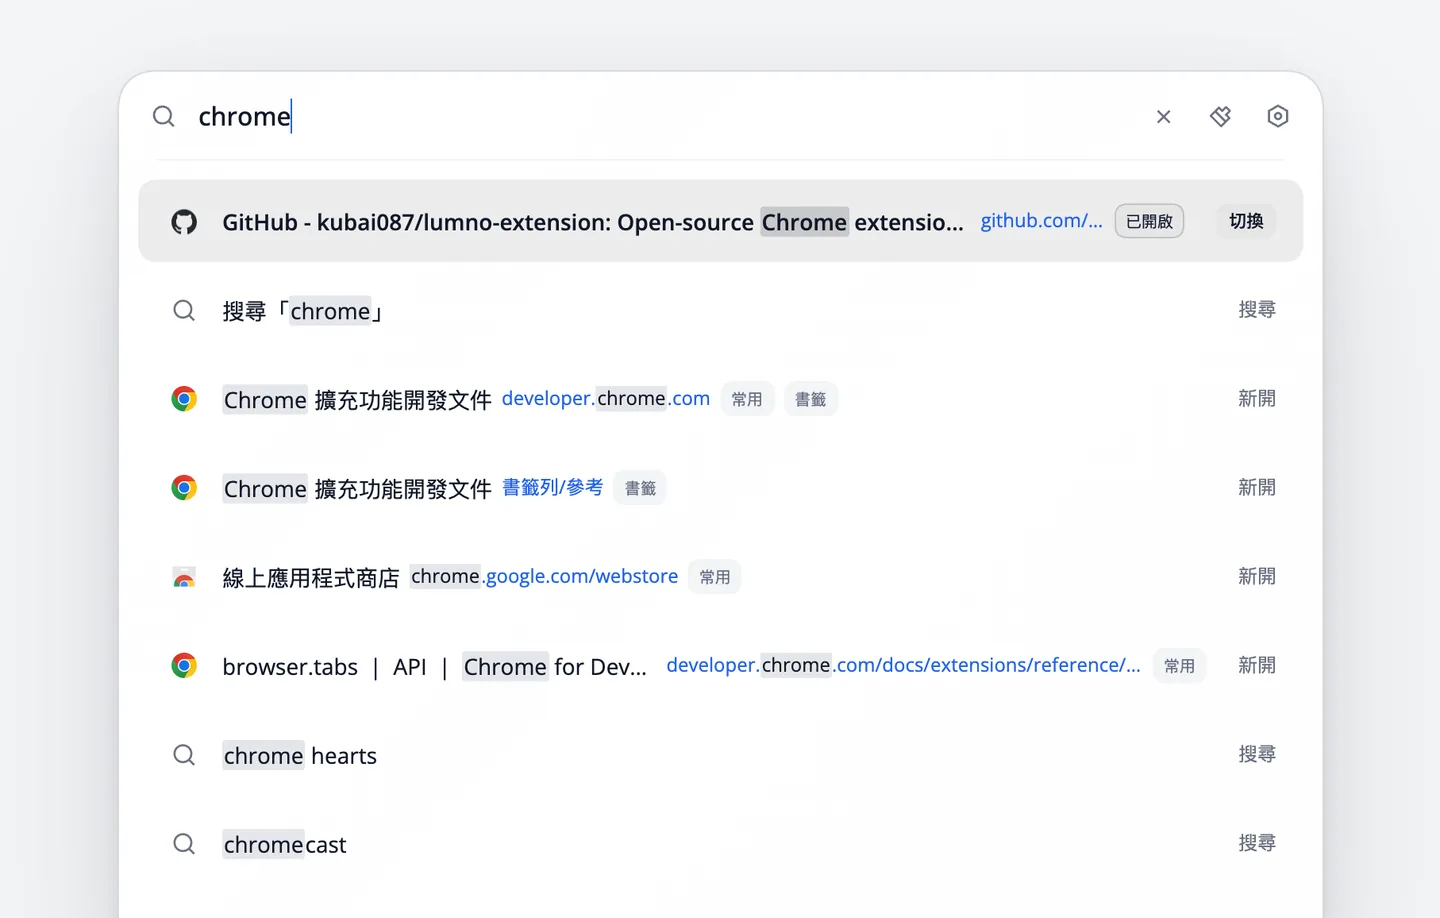Click the brush theme icon
The height and width of the screenshot is (918, 1440).
pos(1221,117)
